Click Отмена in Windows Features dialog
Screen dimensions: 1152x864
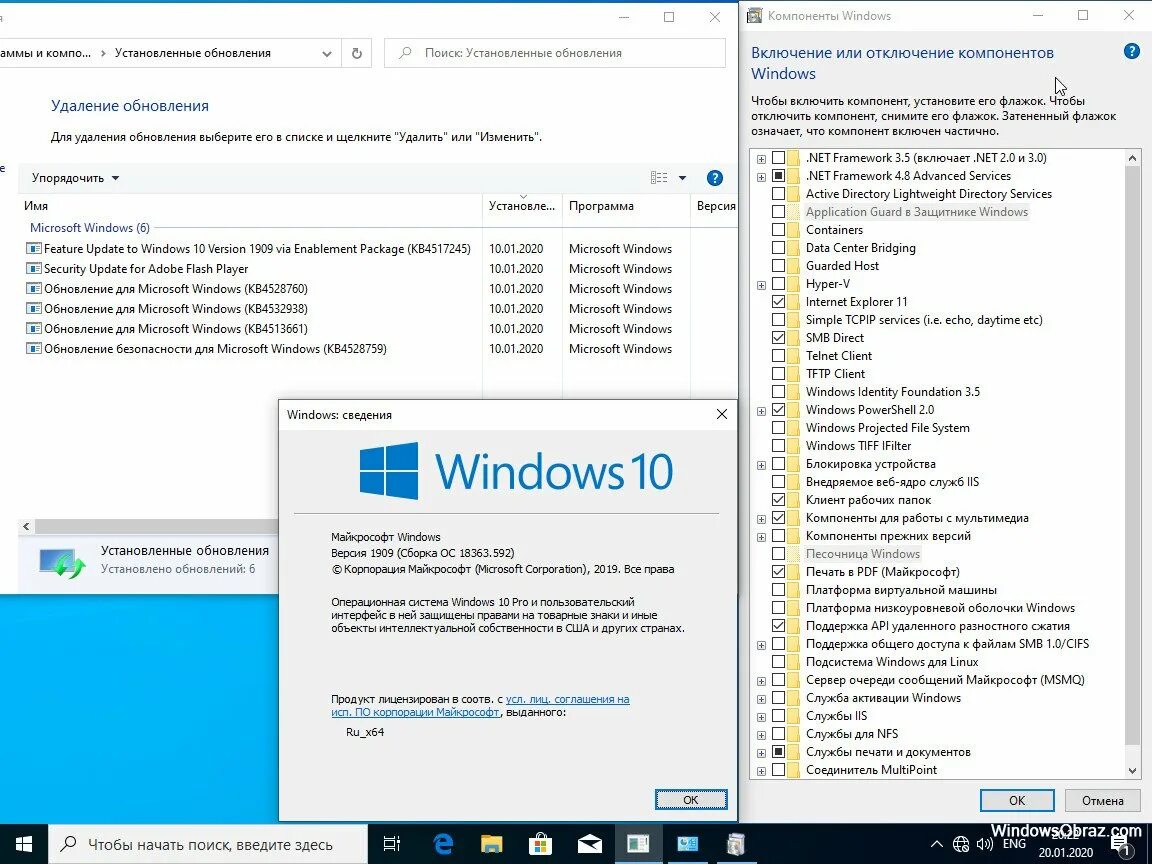pyautogui.click(x=1102, y=800)
